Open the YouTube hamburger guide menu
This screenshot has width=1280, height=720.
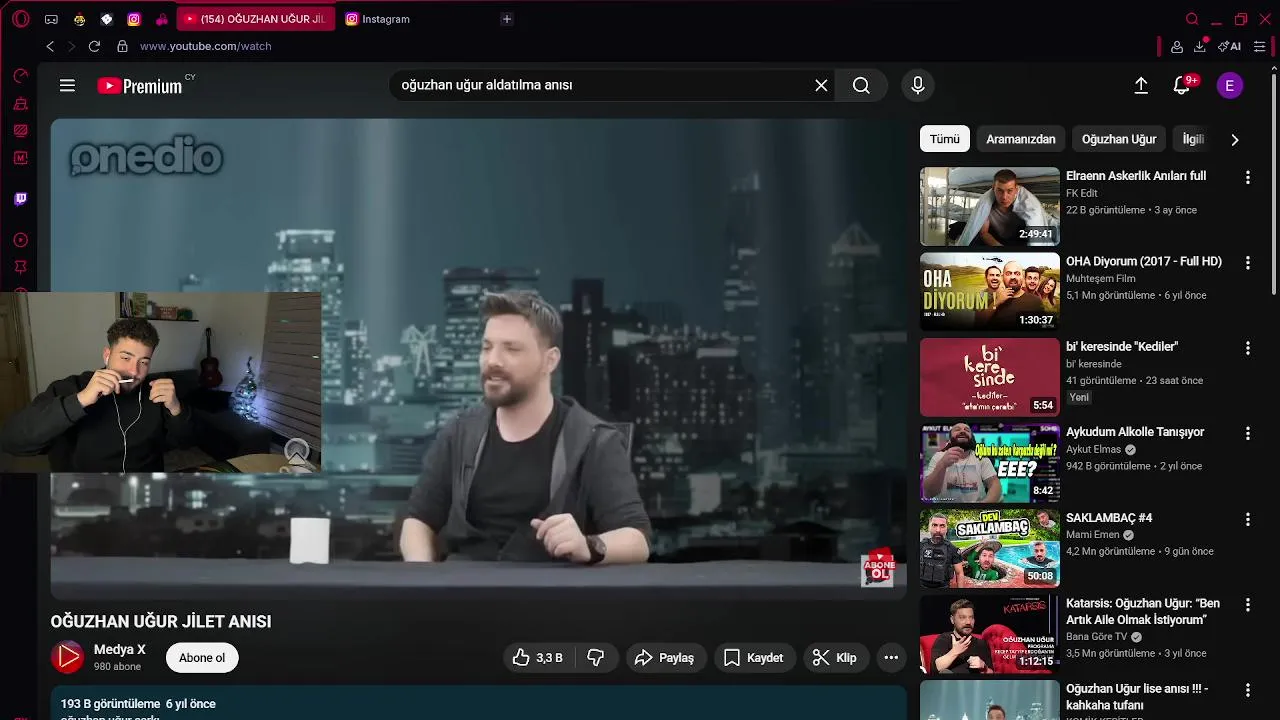click(67, 86)
